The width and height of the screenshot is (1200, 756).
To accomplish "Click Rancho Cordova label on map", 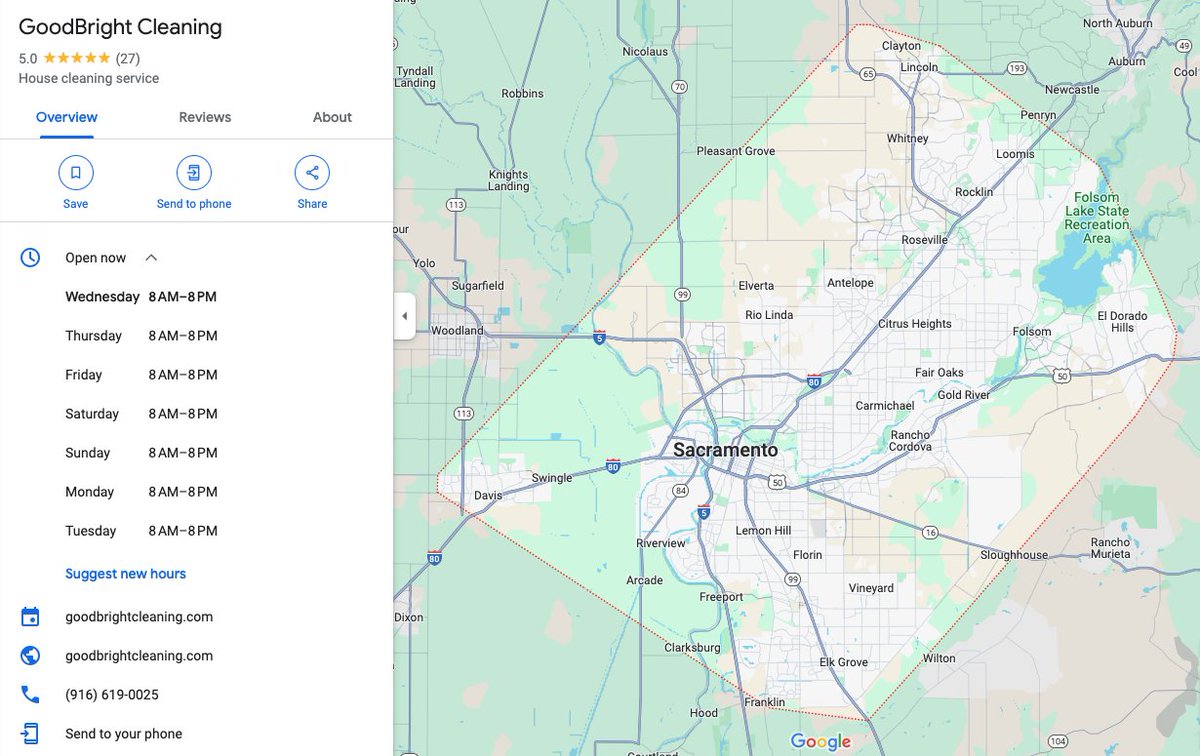I will click(x=911, y=440).
